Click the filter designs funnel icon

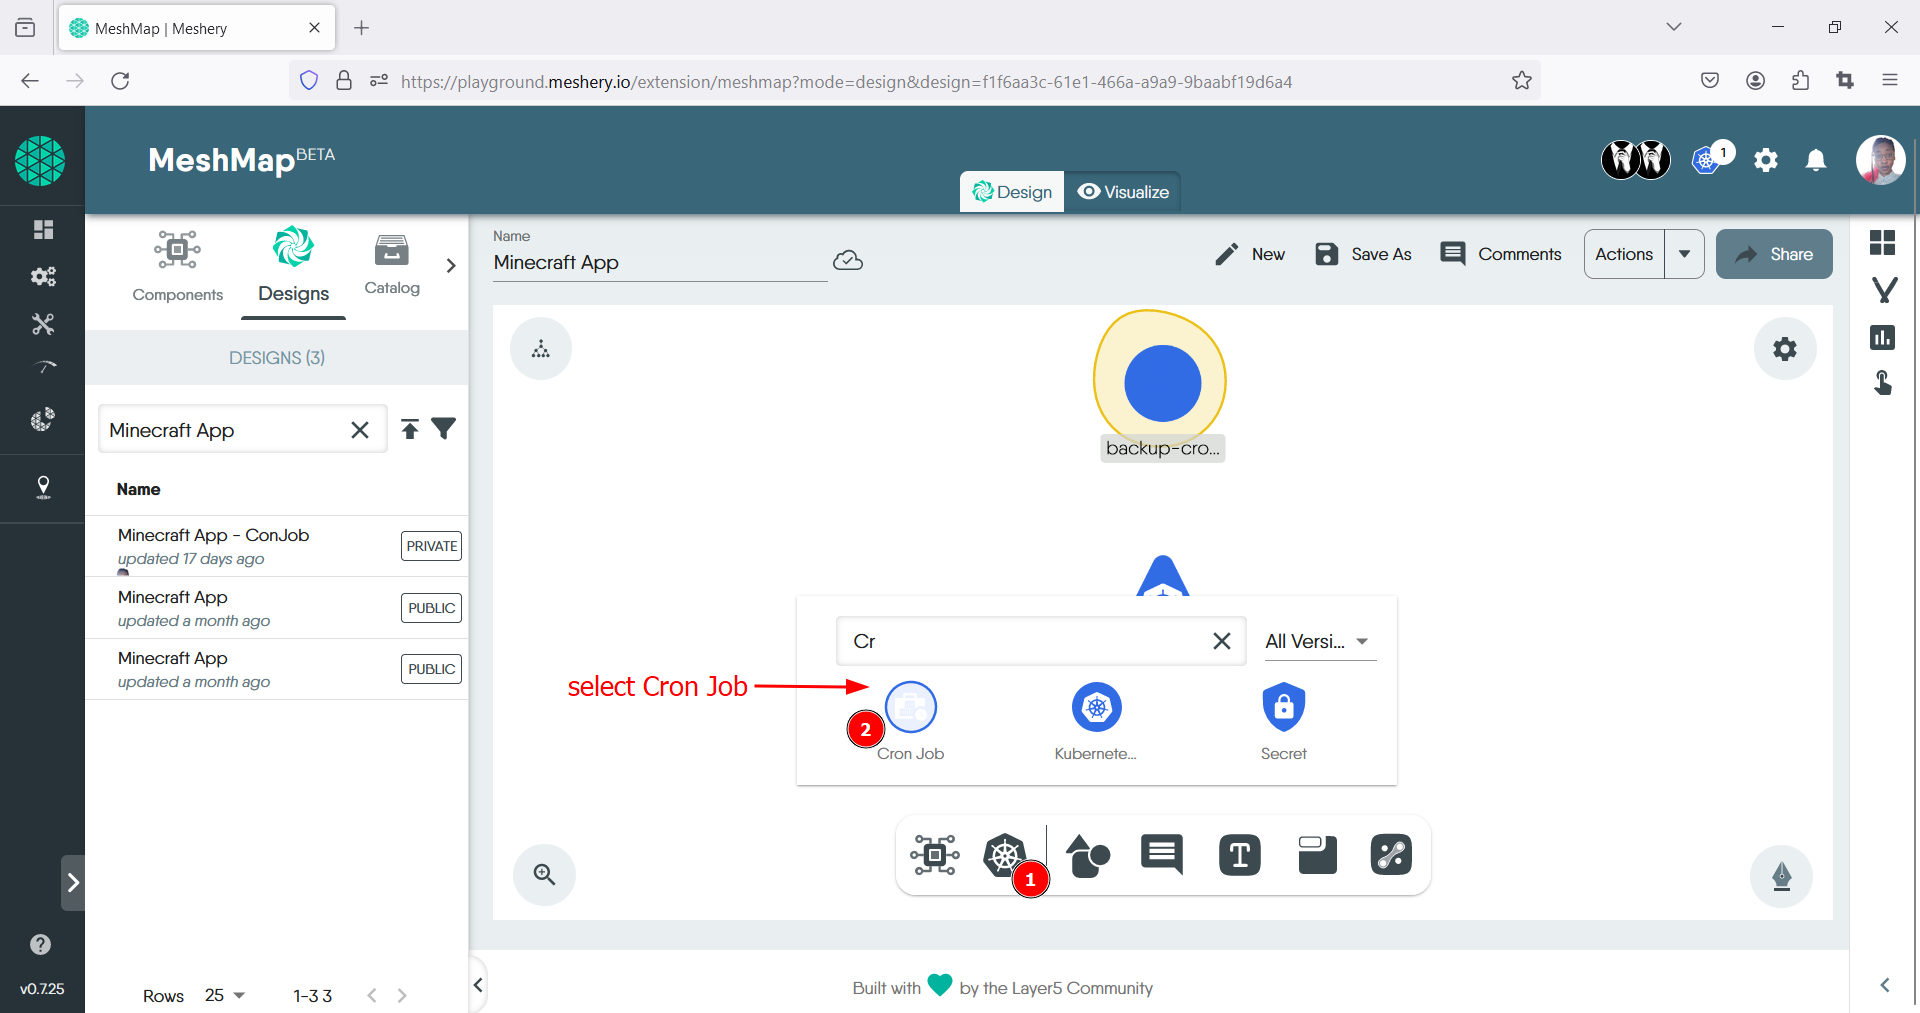(444, 429)
